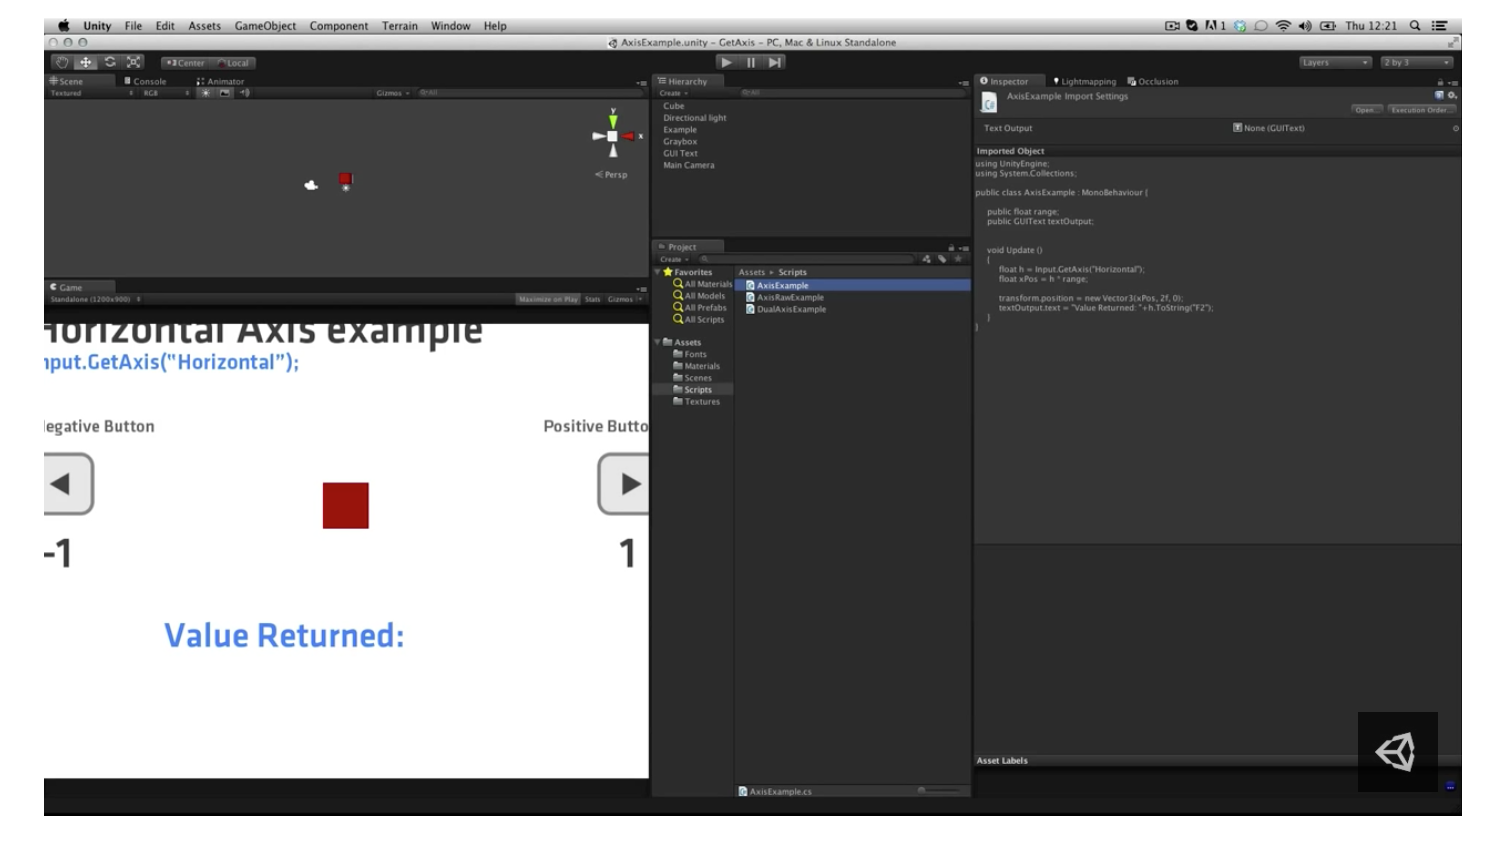This screenshot has height=858, width=1500.
Task: Open Project Create dropdown
Action: (674, 259)
